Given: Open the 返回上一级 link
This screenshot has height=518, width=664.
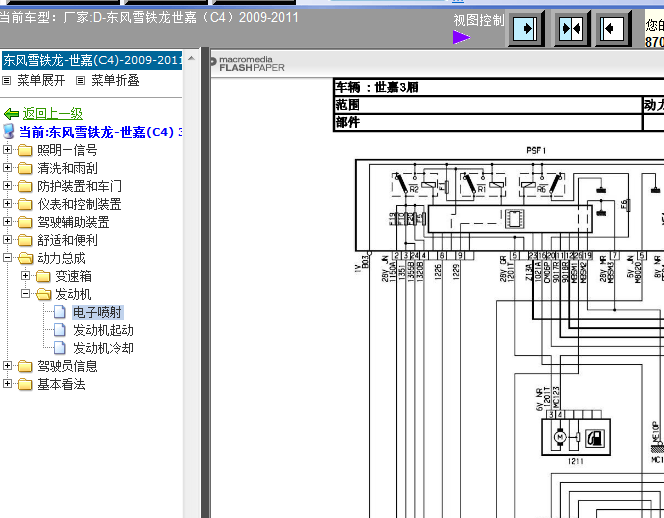Looking at the screenshot, I should (53, 114).
